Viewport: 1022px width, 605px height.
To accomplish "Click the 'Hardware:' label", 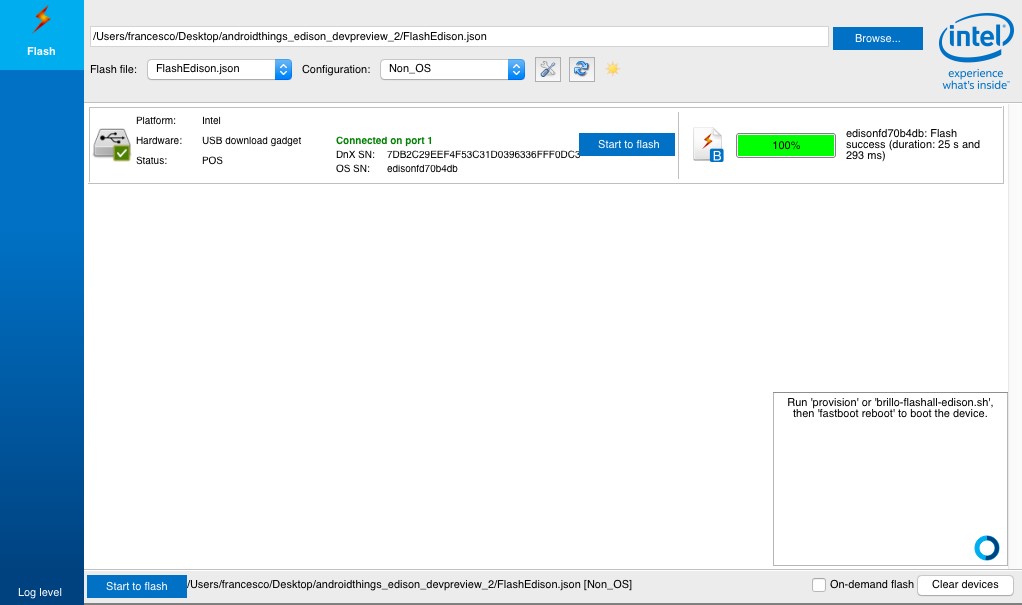I will [159, 140].
